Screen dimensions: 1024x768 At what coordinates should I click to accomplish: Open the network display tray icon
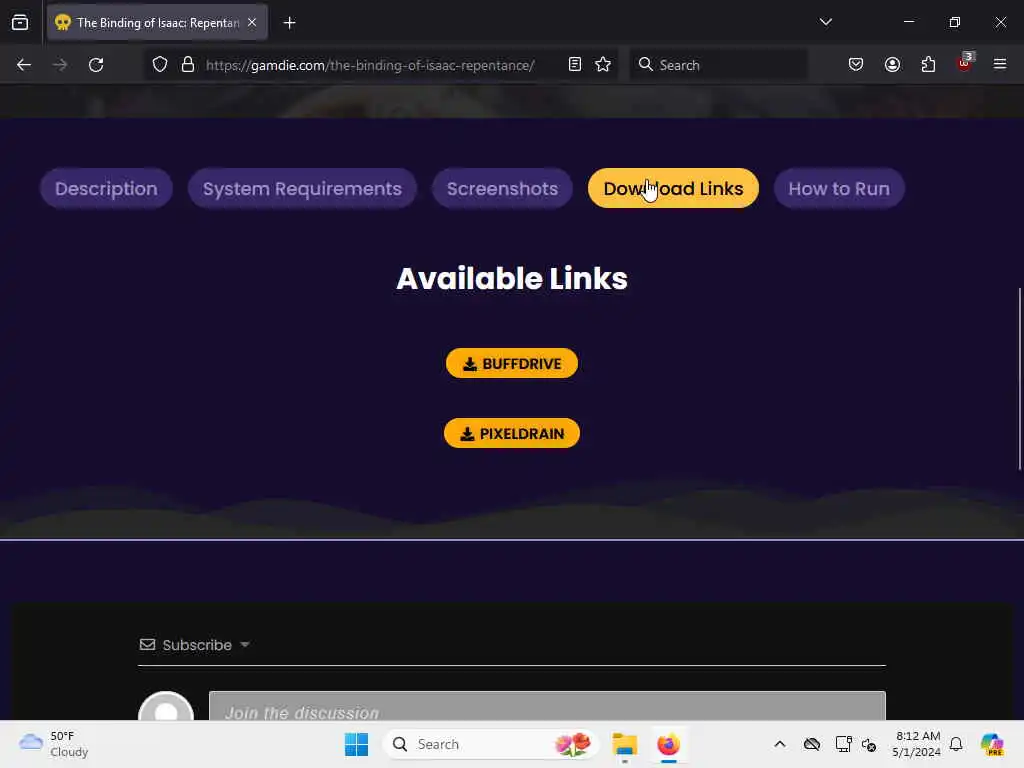click(x=843, y=744)
